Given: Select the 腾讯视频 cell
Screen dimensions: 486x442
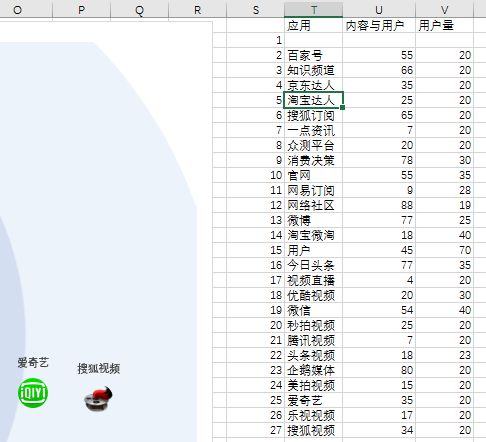Looking at the screenshot, I should coord(314,340).
